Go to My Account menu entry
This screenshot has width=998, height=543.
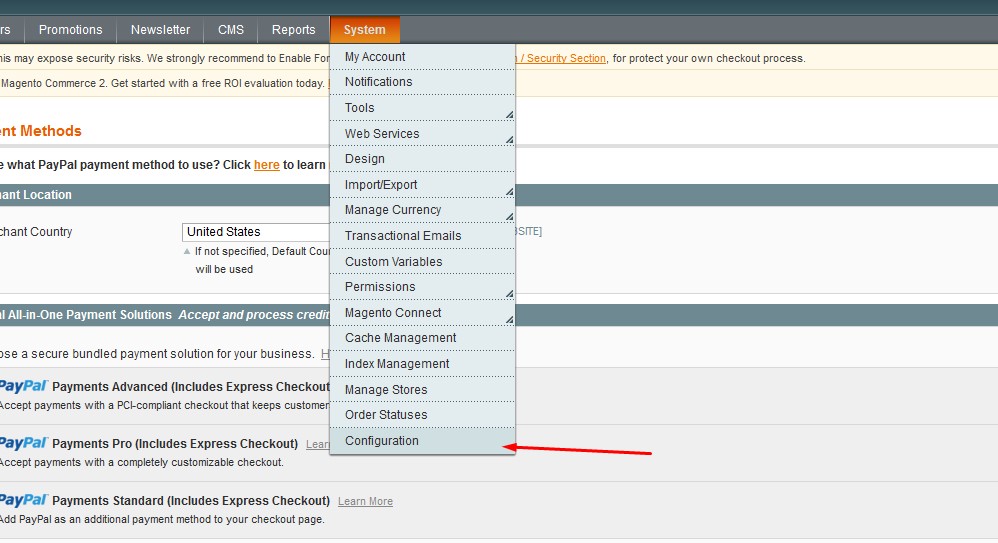pyautogui.click(x=375, y=57)
